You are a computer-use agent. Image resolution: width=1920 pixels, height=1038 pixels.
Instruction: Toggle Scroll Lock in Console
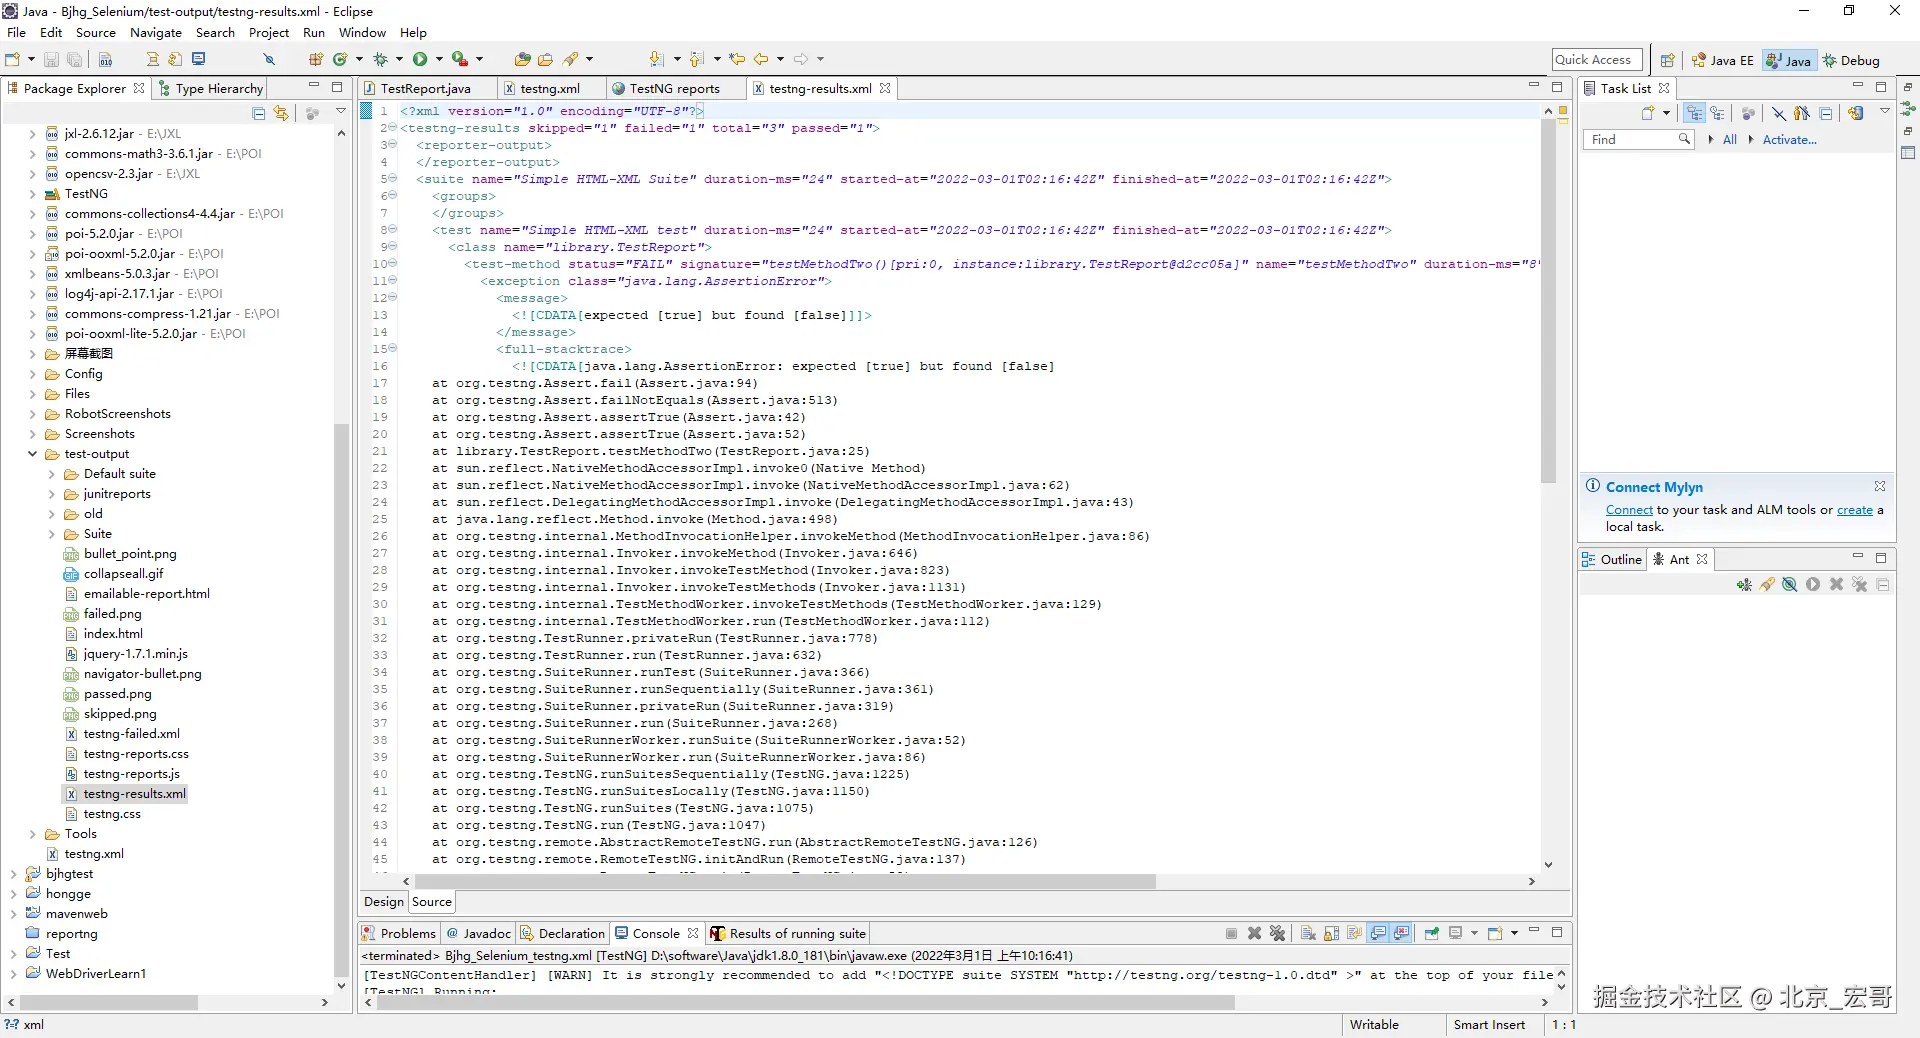pos(1331,933)
